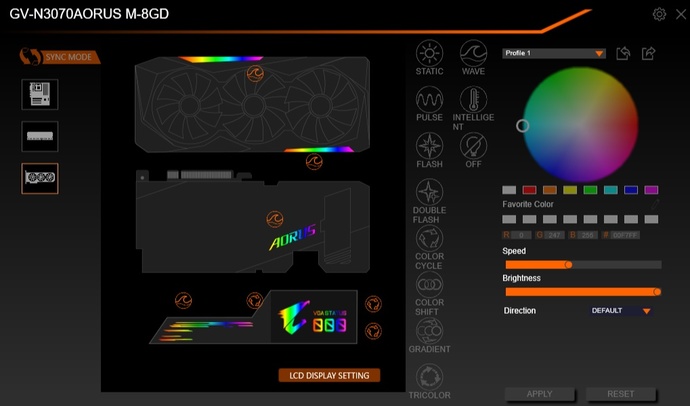Image resolution: width=690 pixels, height=406 pixels.
Task: Click the last Favorite Color slot
Action: (x=651, y=219)
